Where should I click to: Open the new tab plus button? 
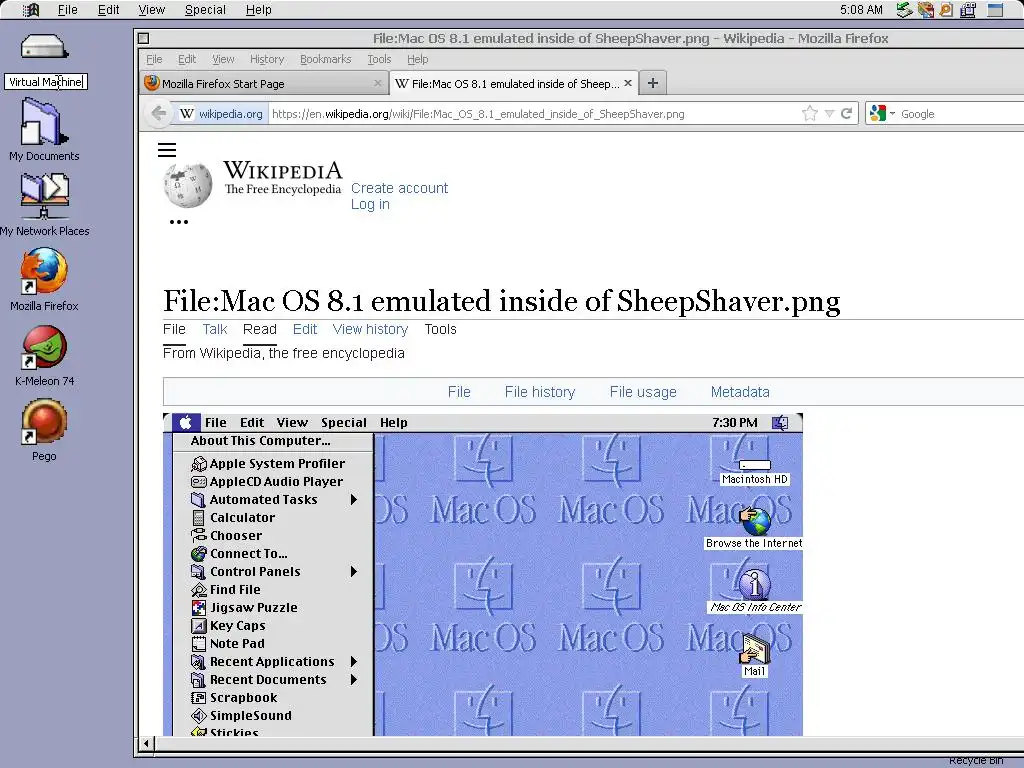652,83
